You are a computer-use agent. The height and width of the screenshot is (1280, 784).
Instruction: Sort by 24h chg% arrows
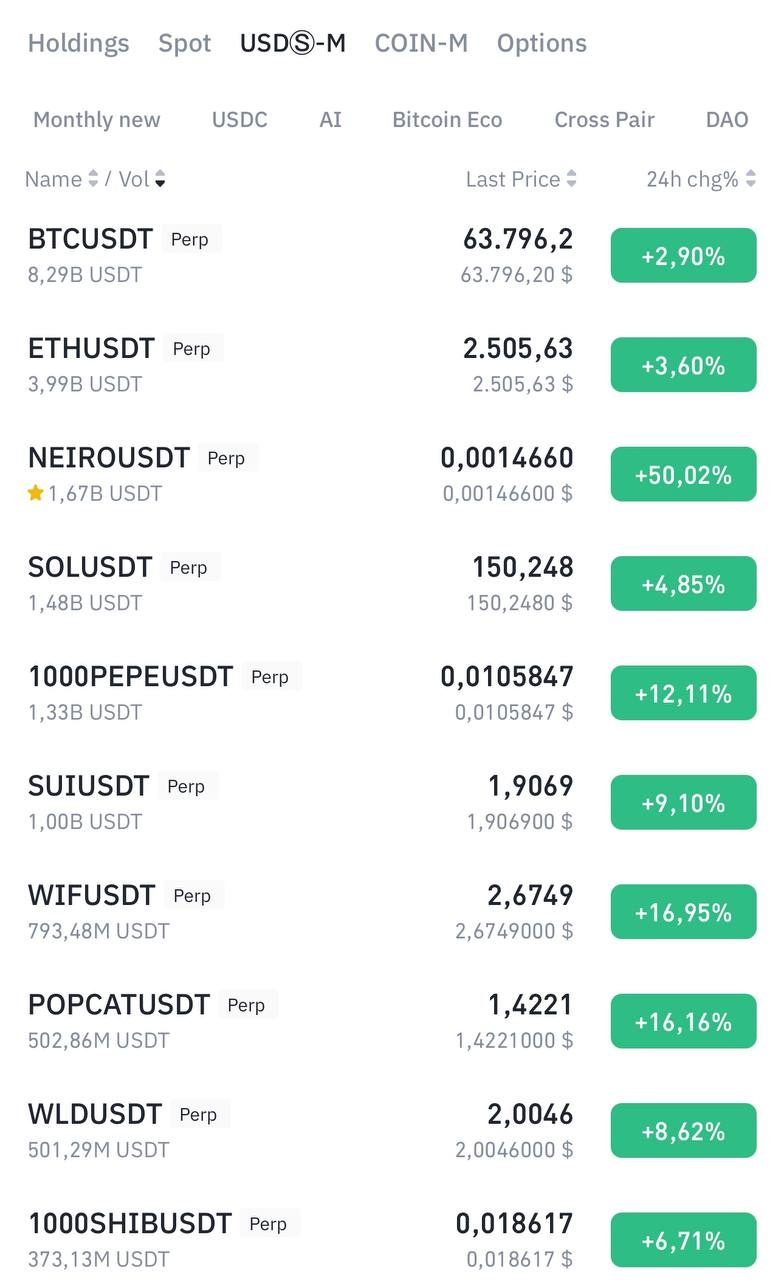(751, 179)
